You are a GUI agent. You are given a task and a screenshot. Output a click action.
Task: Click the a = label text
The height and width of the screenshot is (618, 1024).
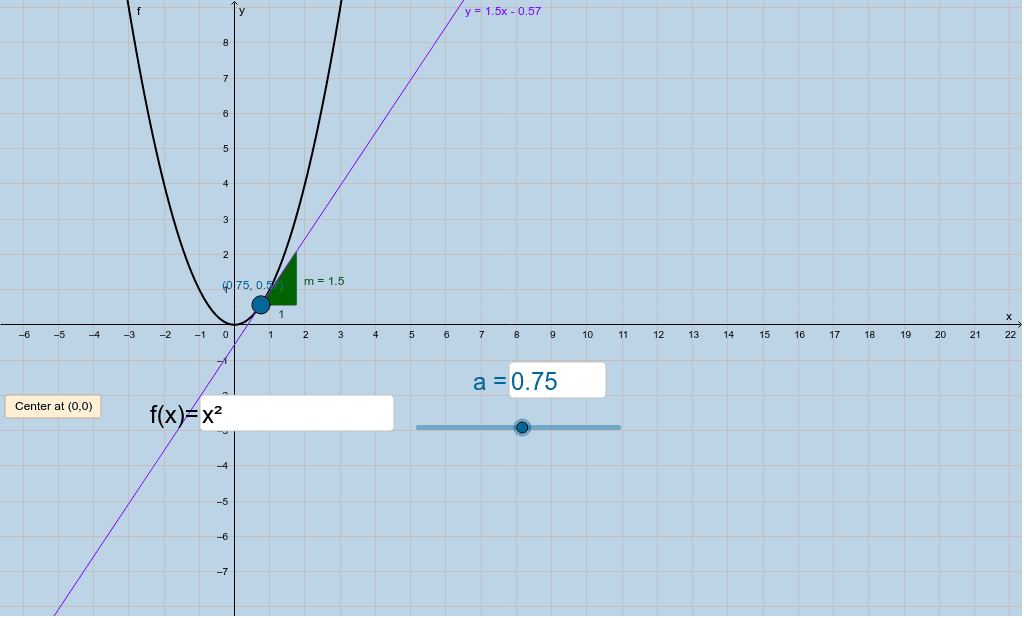pyautogui.click(x=490, y=382)
